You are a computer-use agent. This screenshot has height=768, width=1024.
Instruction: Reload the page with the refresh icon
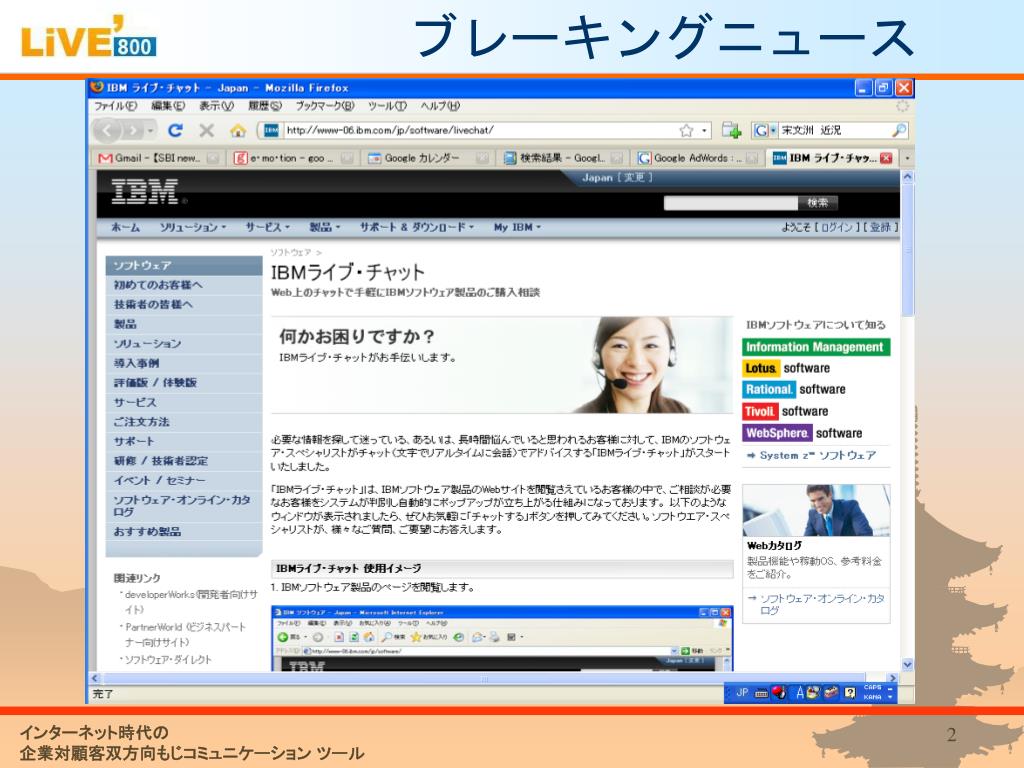pos(175,131)
